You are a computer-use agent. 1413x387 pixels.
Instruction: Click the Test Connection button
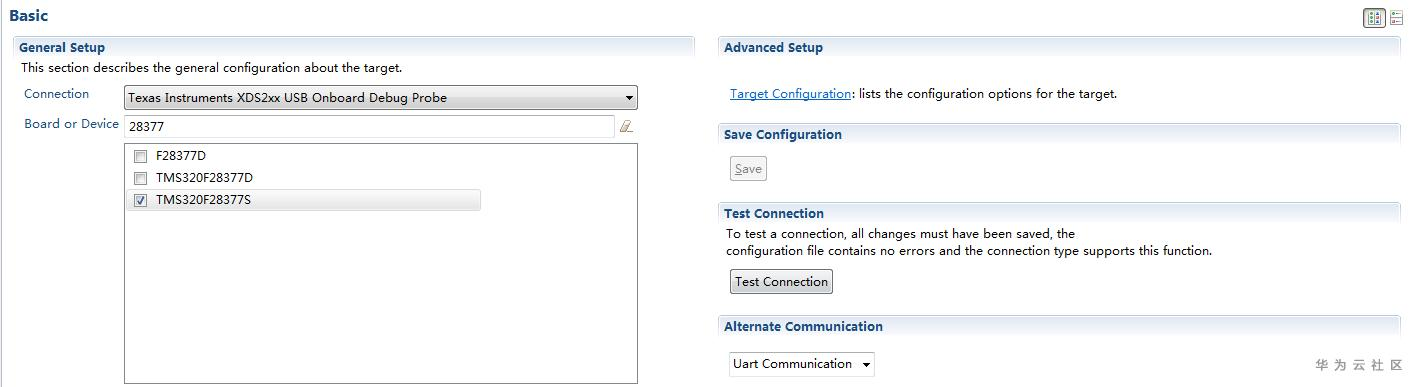[781, 282]
